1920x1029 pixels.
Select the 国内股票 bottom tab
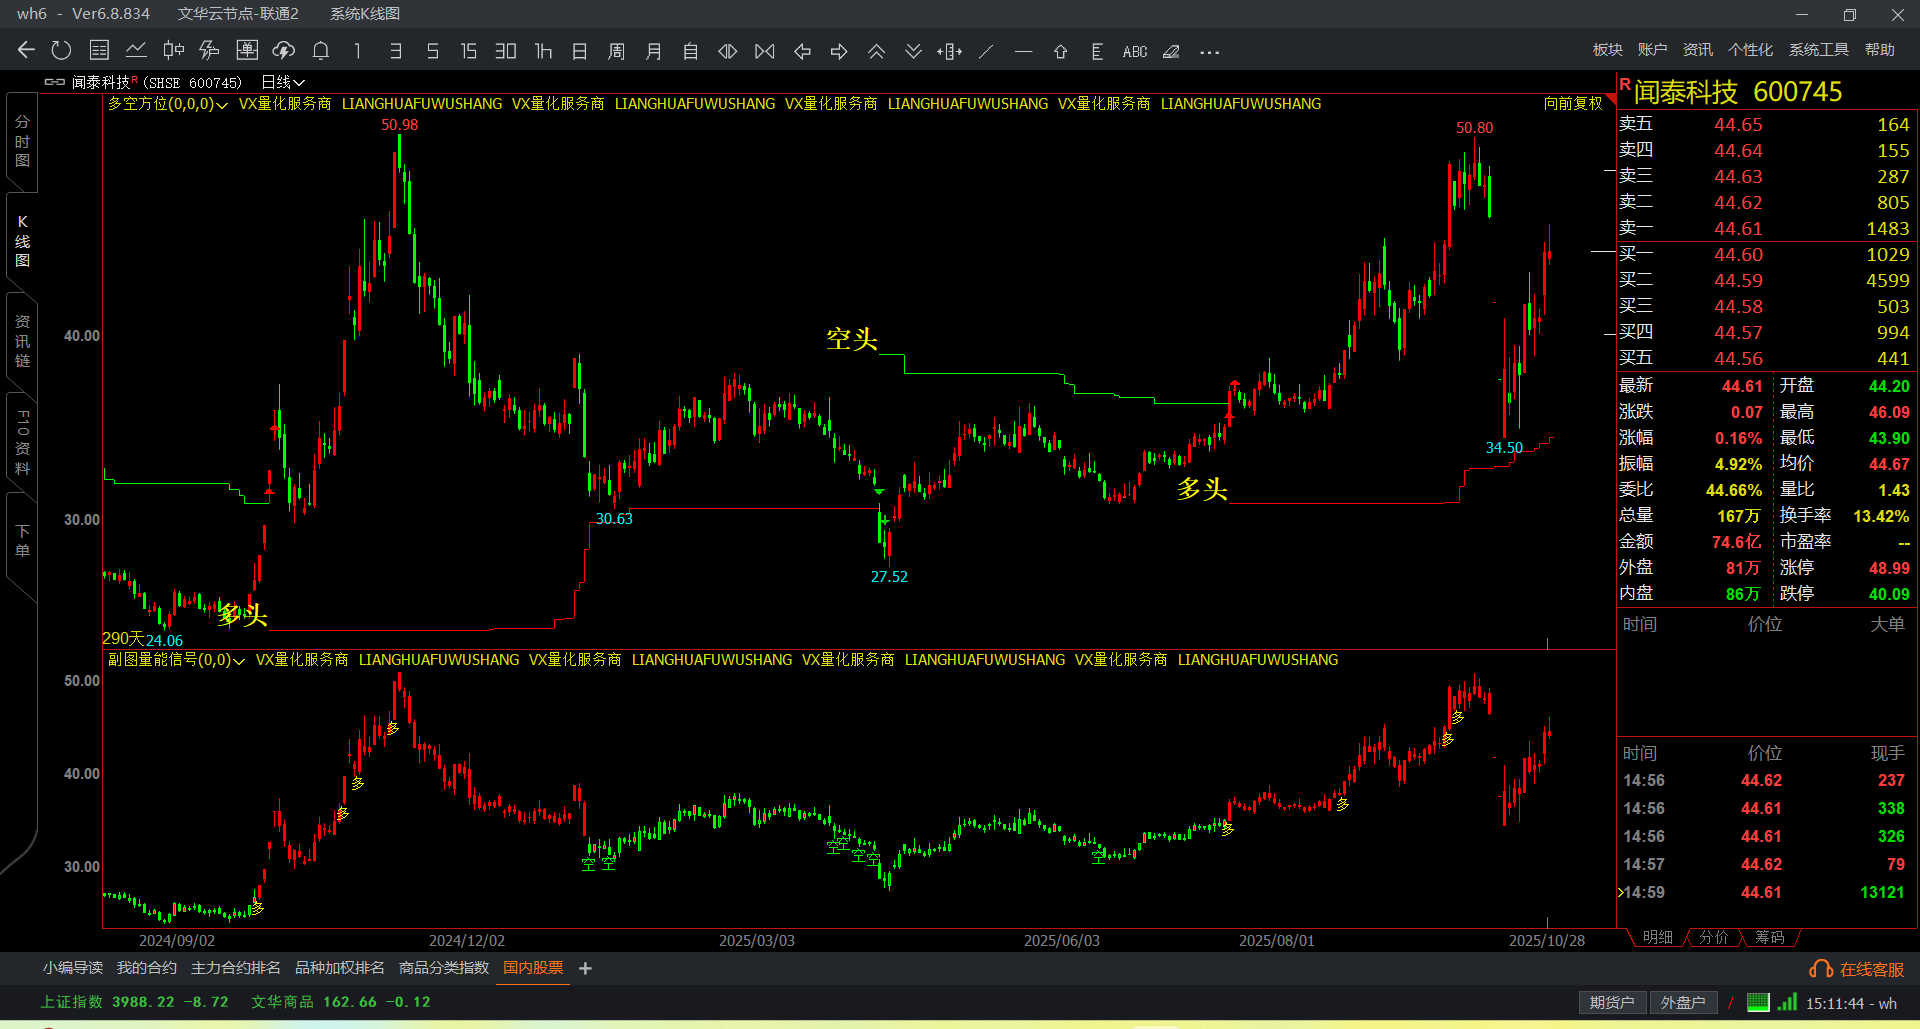[x=533, y=968]
